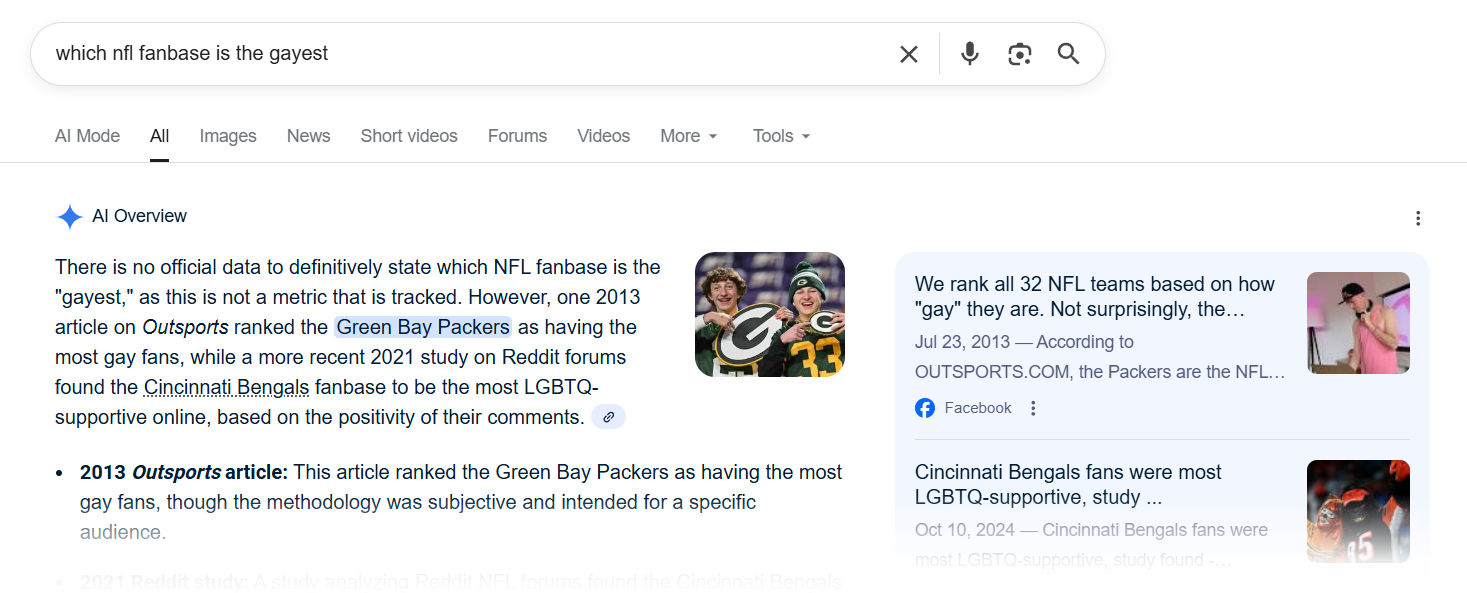Click the italic 'Outsports' word in paragraph
Screen dimensions: 1467x593
(185, 327)
